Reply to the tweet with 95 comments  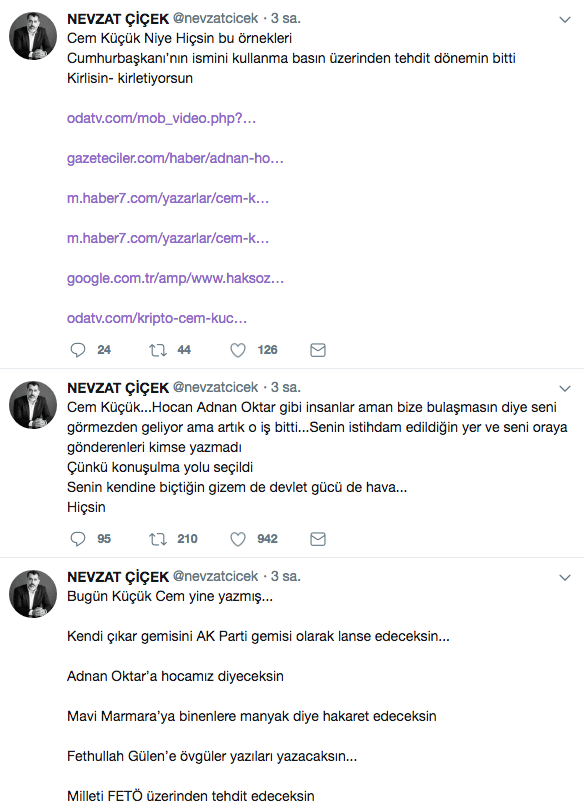coord(77,539)
